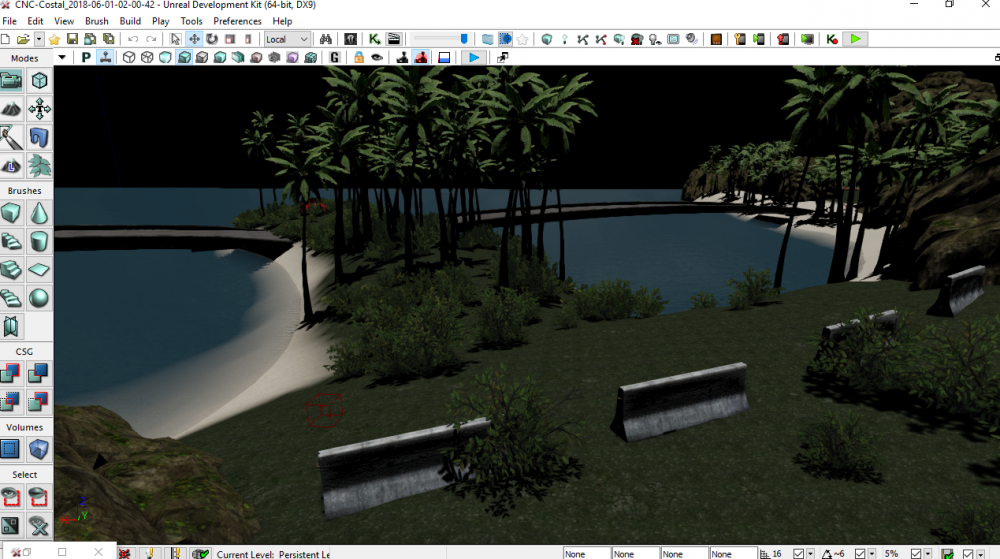
Task: Click the green Play in Editor arrow
Action: point(855,40)
